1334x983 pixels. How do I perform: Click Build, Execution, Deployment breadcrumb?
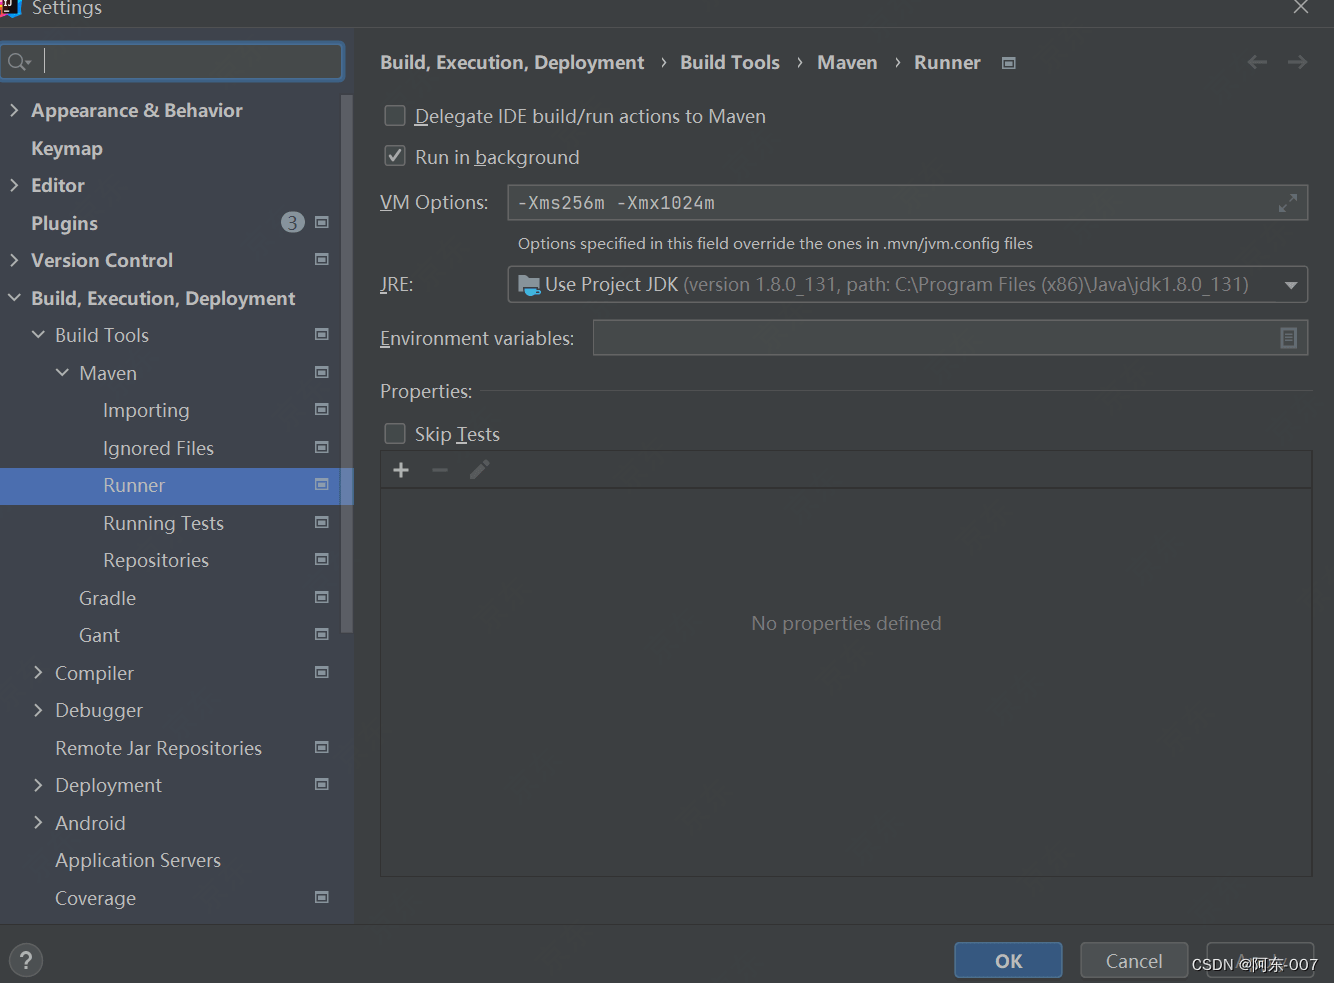(x=512, y=62)
